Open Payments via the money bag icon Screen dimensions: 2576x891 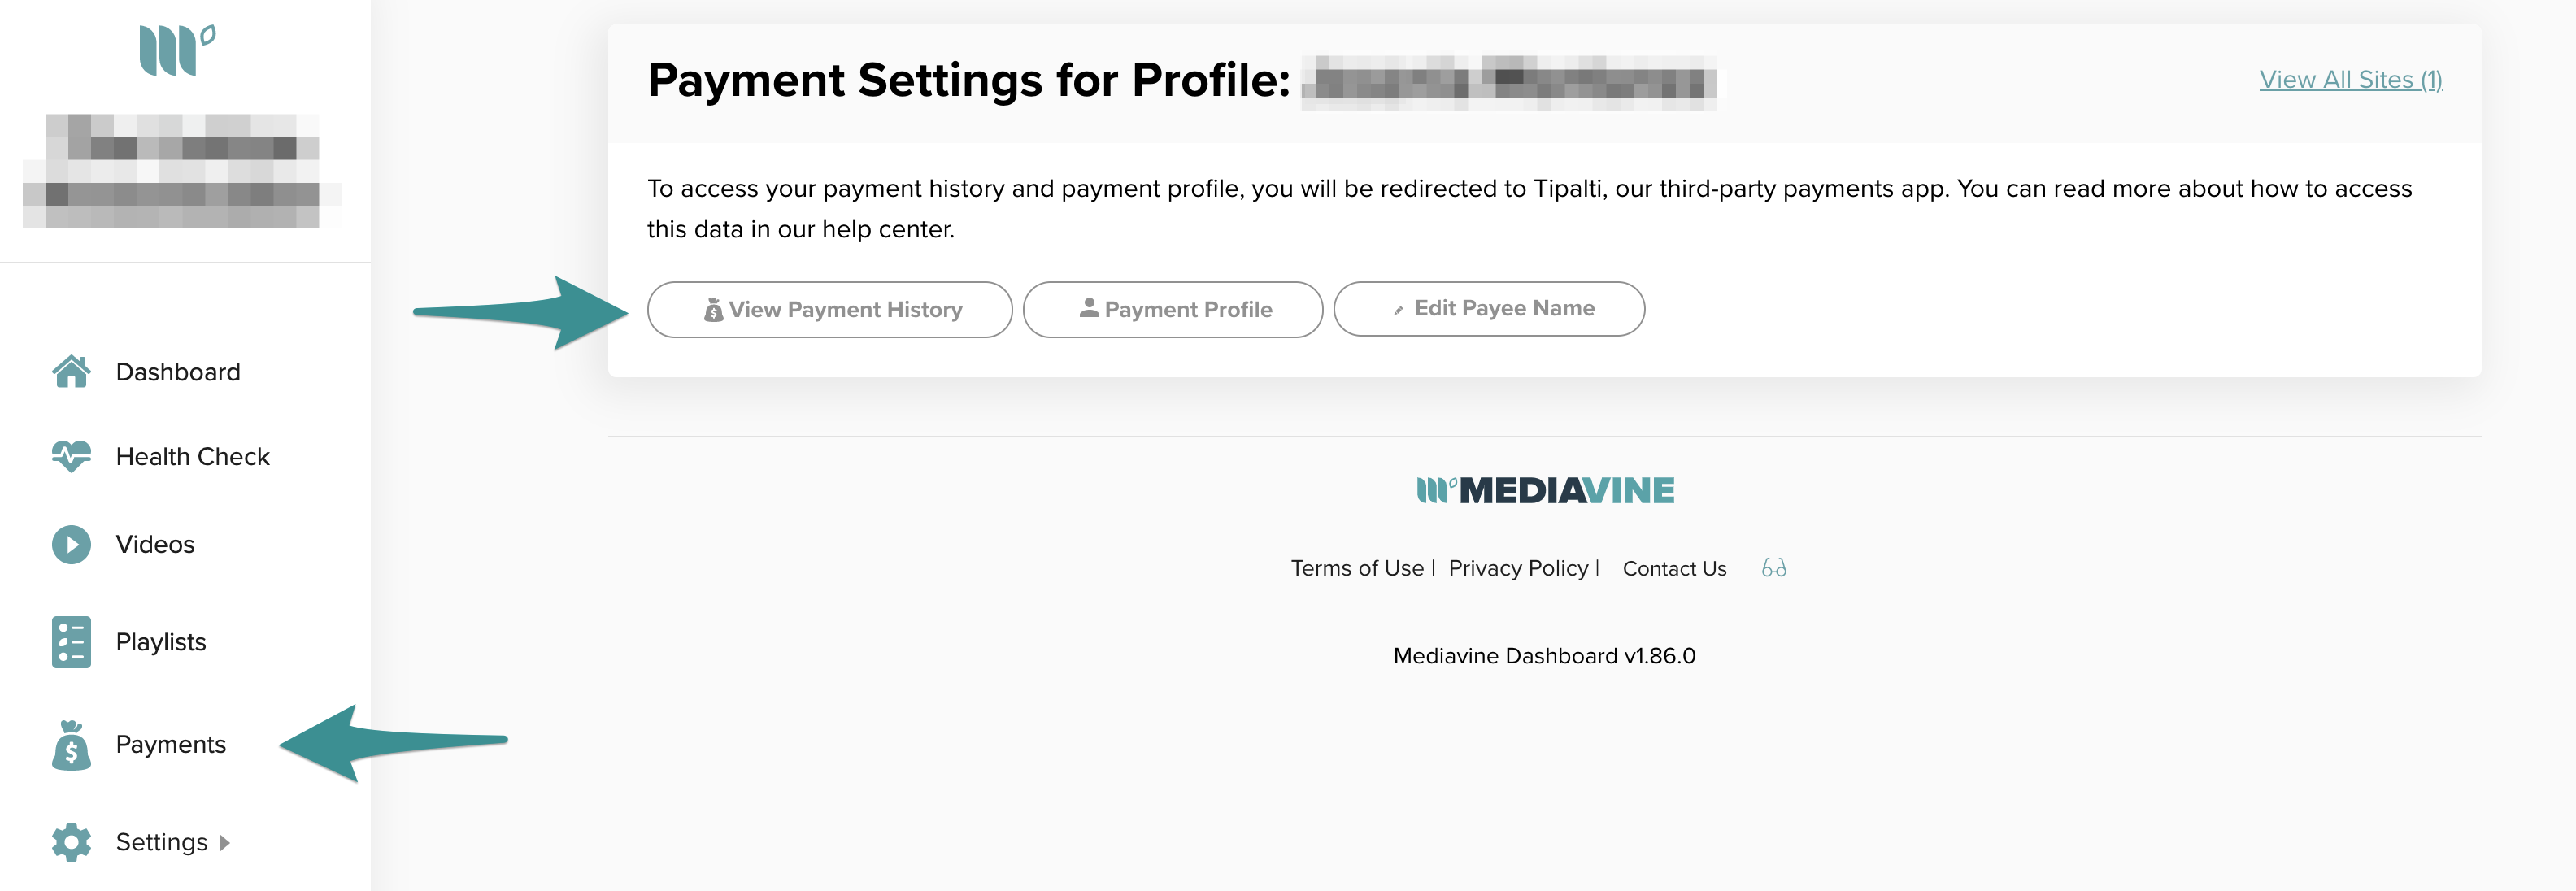pos(70,744)
